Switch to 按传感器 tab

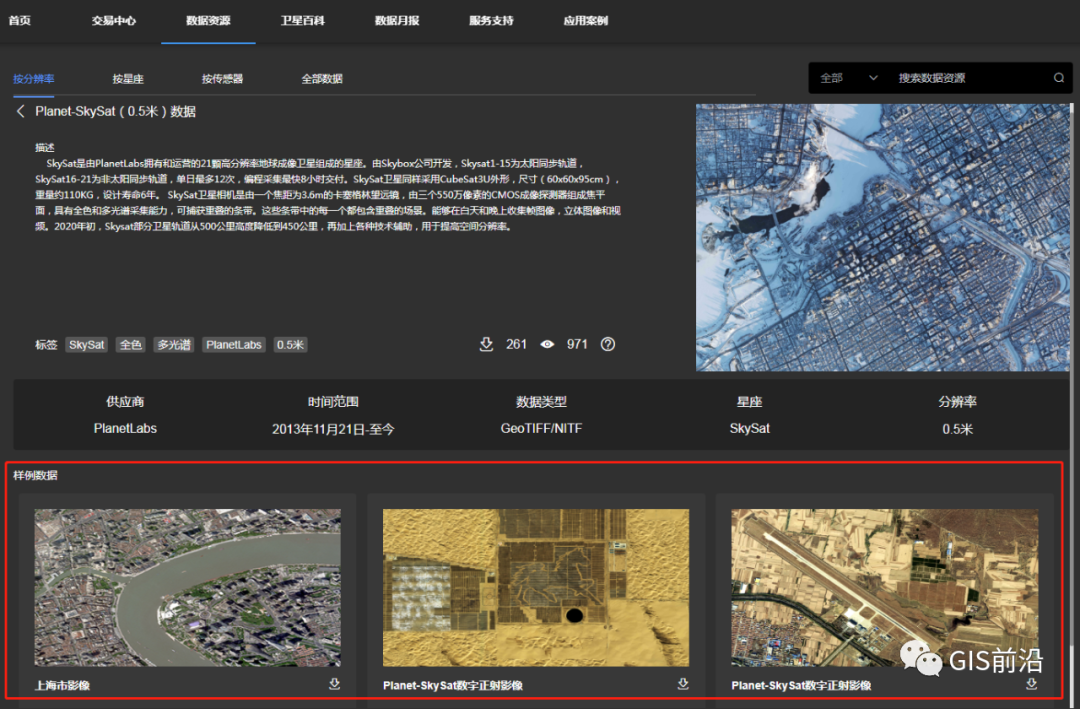(222, 79)
